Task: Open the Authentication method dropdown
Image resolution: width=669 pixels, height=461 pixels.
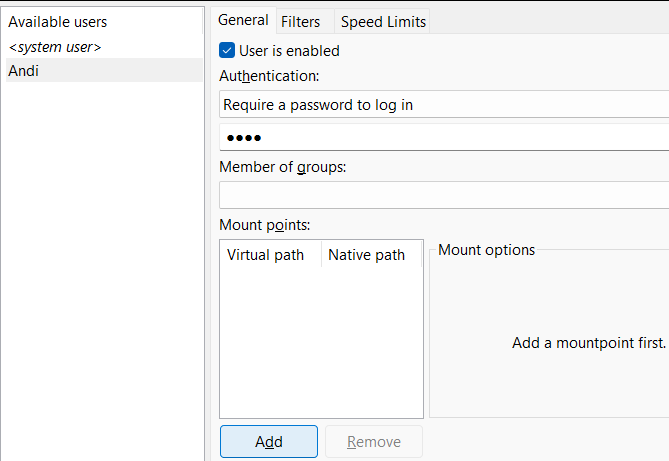Action: point(443,104)
